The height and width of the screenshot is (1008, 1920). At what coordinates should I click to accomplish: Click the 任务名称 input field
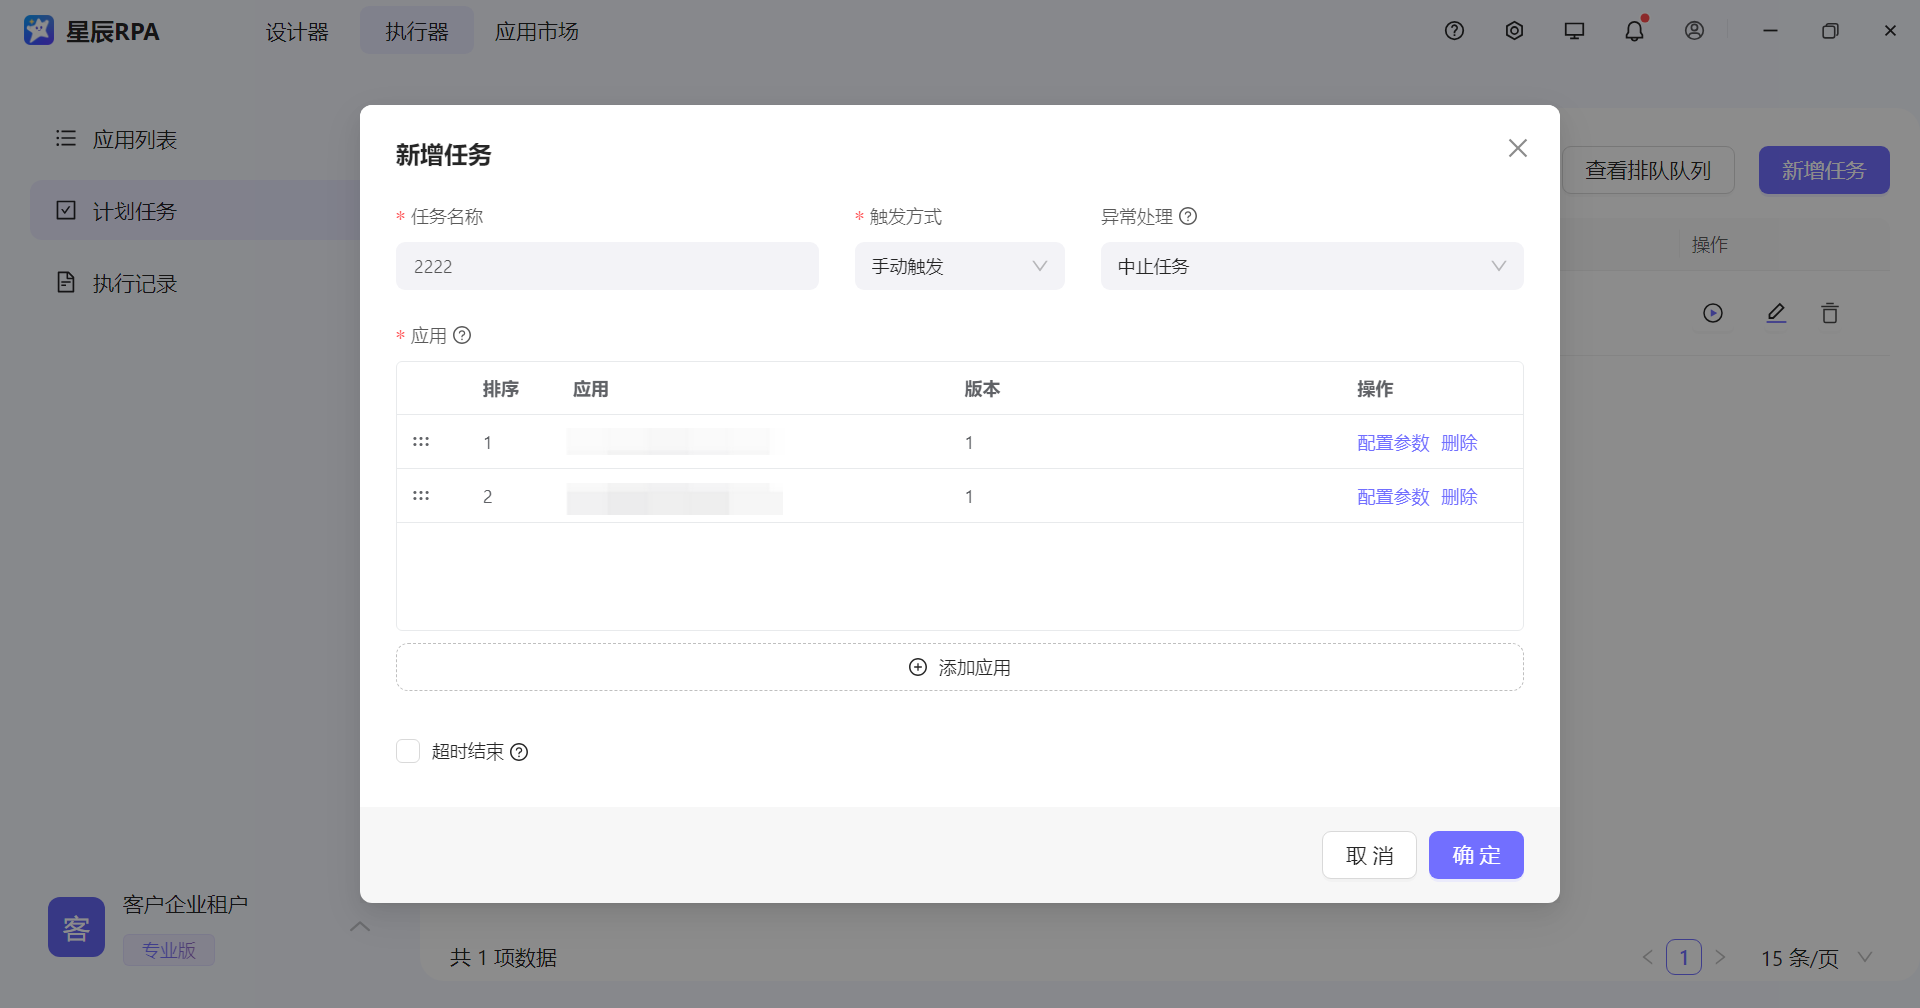pos(607,266)
